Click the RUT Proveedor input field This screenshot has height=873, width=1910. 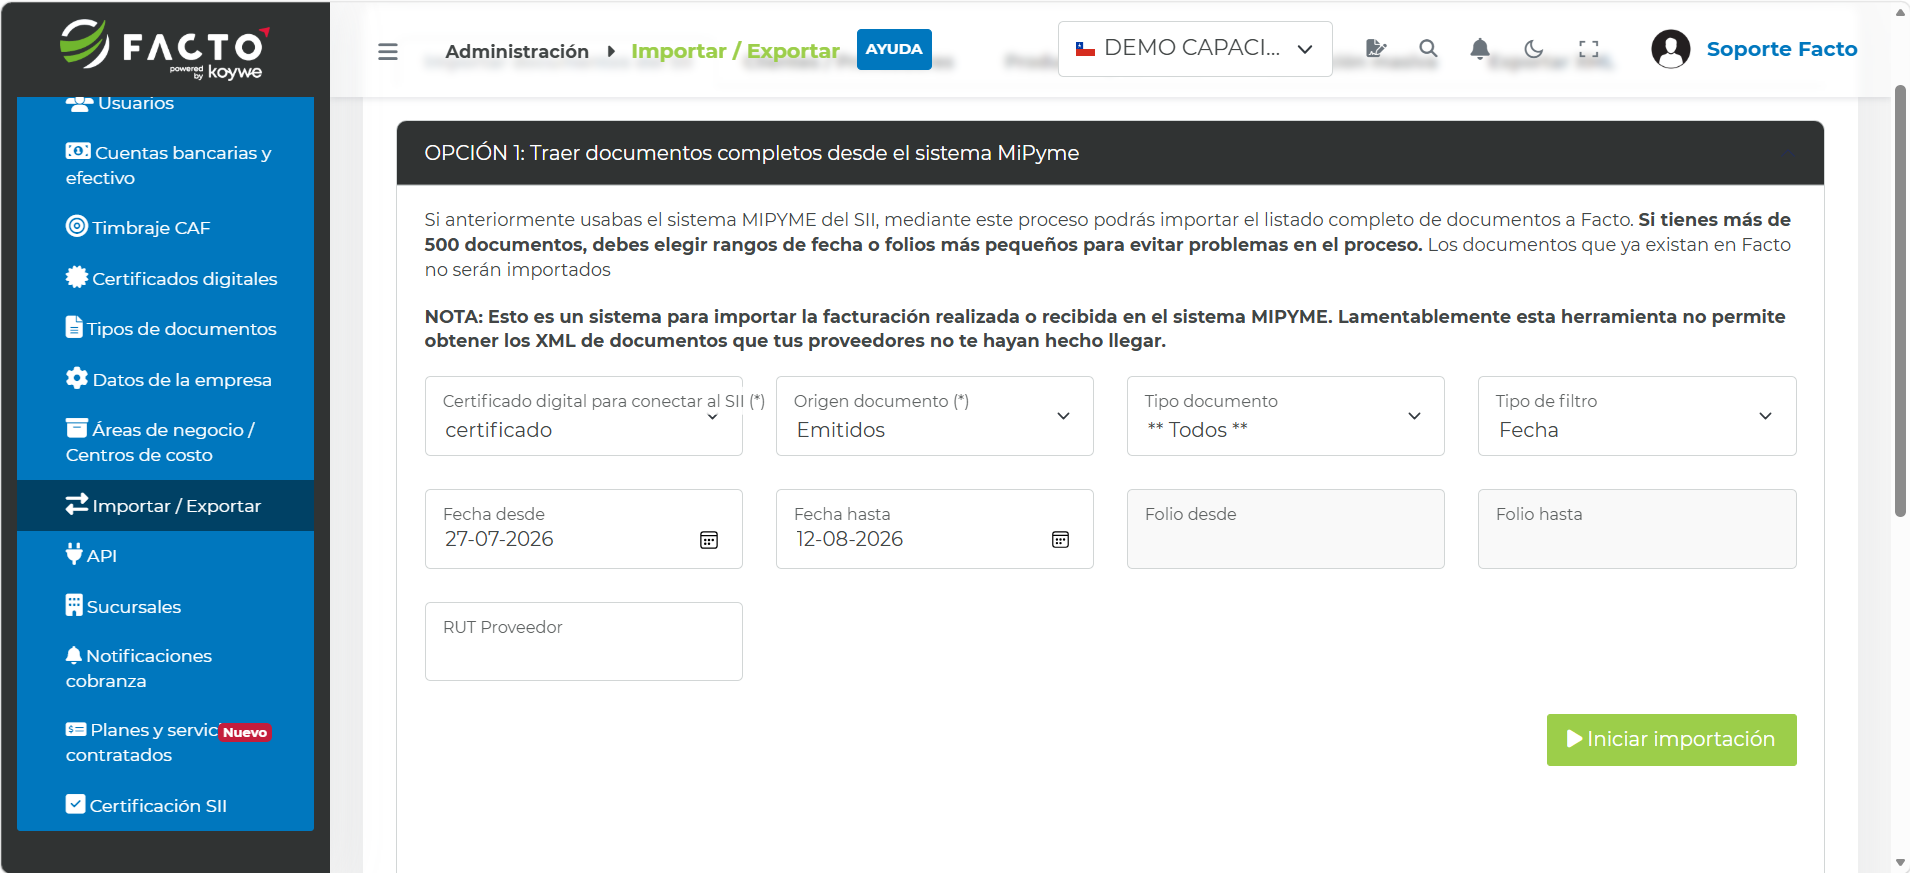[x=584, y=642]
